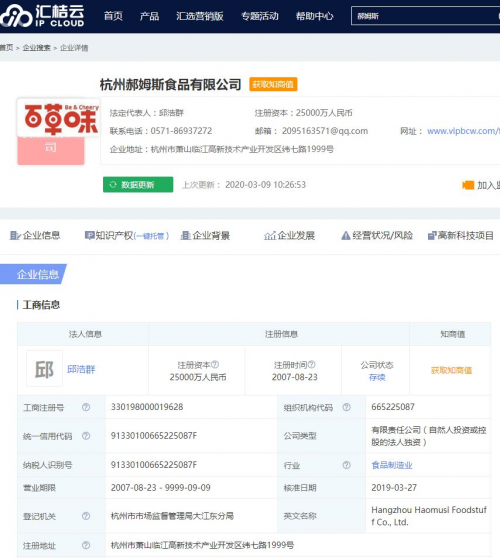500x558 pixels.
Task: Click help icon next to 统一信用代码
Action: pyautogui.click(x=86, y=436)
